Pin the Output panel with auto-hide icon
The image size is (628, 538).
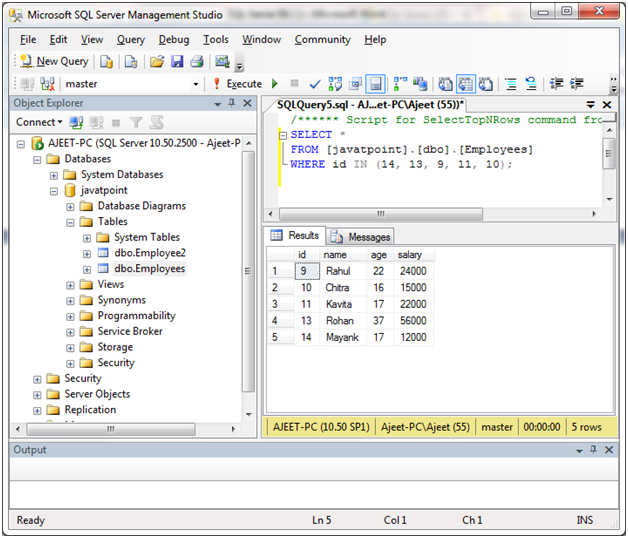point(593,450)
